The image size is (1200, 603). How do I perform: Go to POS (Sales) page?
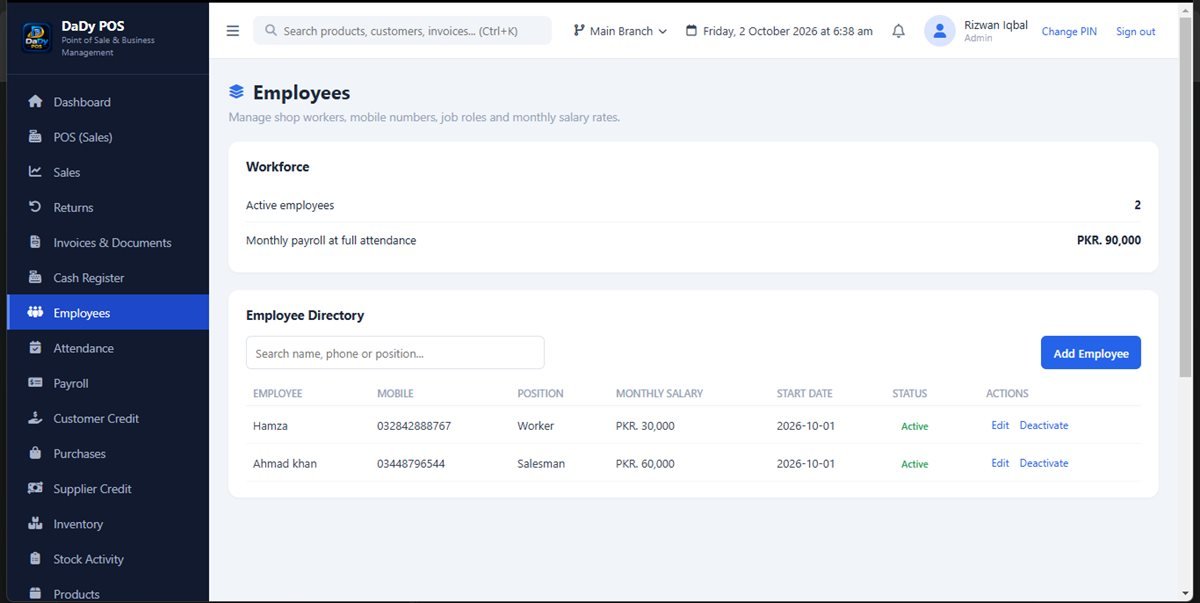pos(108,137)
